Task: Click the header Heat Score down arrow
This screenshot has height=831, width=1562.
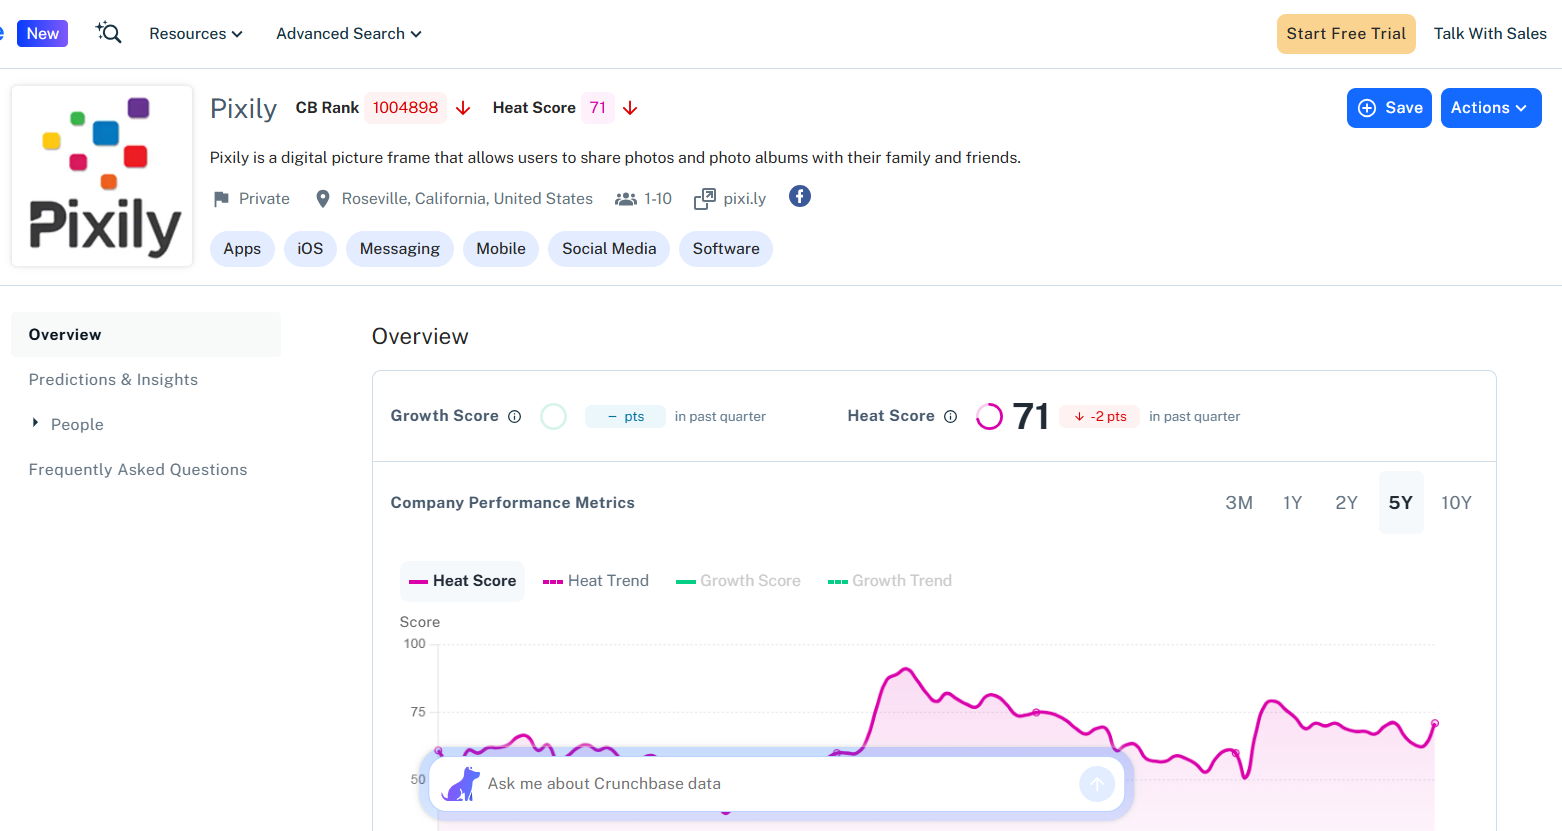Action: (630, 108)
